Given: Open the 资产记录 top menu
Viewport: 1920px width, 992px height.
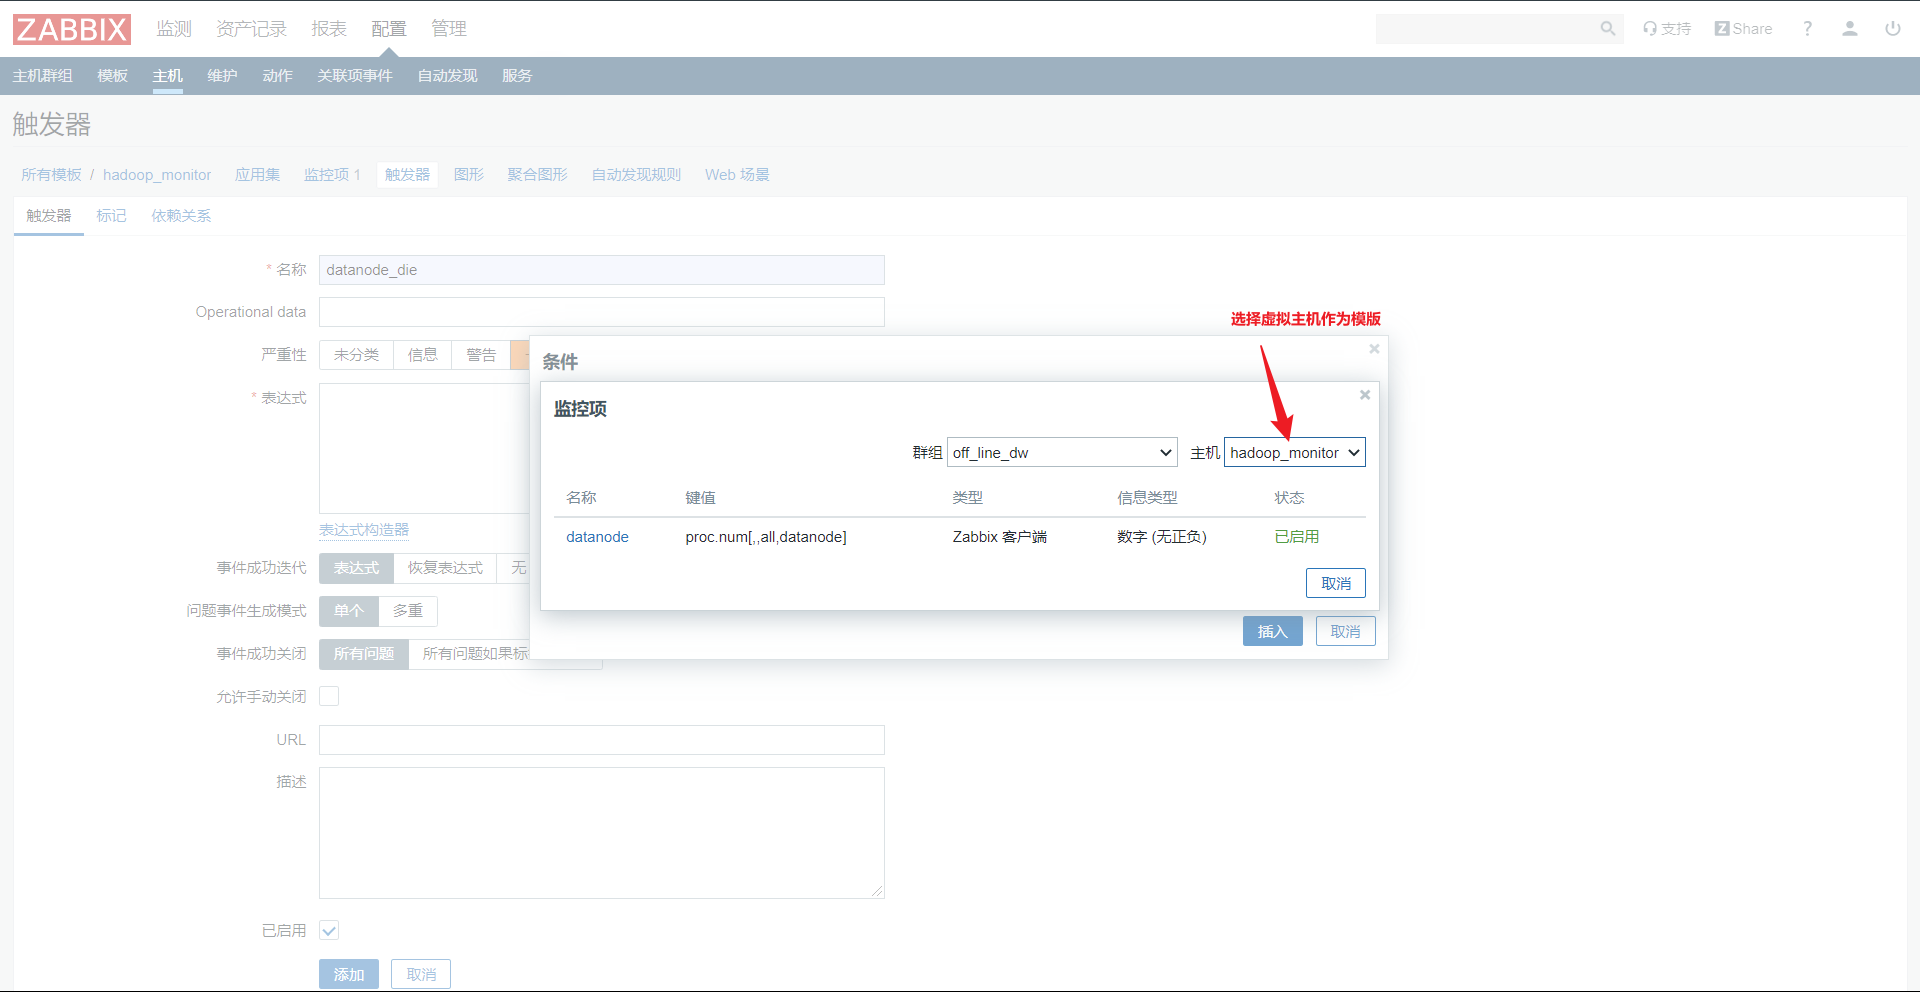Looking at the screenshot, I should click(251, 29).
